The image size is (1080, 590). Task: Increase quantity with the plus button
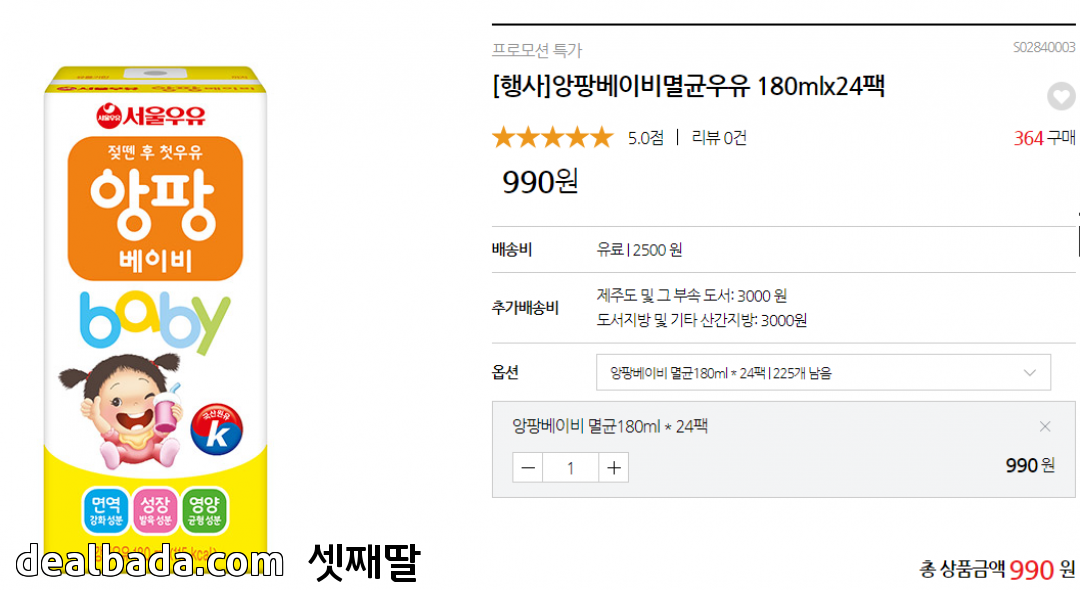point(614,467)
